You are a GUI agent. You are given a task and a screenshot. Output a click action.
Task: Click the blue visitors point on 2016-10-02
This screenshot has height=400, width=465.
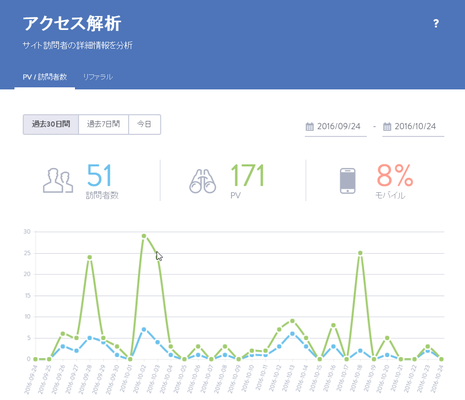144,329
